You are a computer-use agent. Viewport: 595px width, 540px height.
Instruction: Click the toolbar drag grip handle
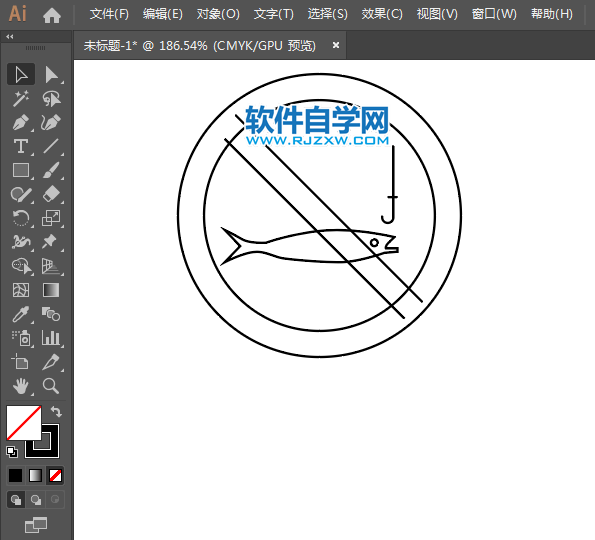coord(35,48)
